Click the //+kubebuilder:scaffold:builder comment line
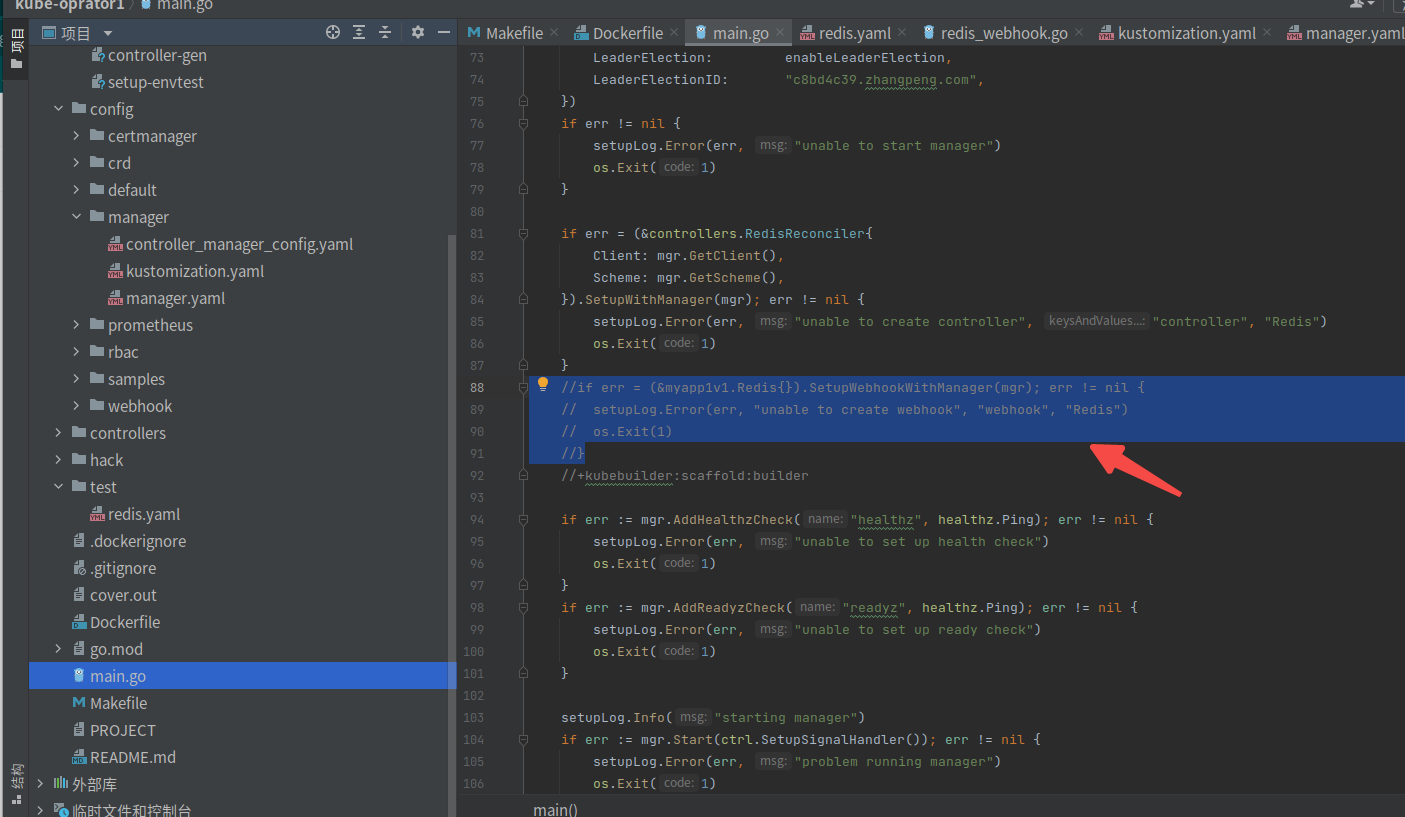Viewport: 1405px width, 817px height. (x=685, y=476)
